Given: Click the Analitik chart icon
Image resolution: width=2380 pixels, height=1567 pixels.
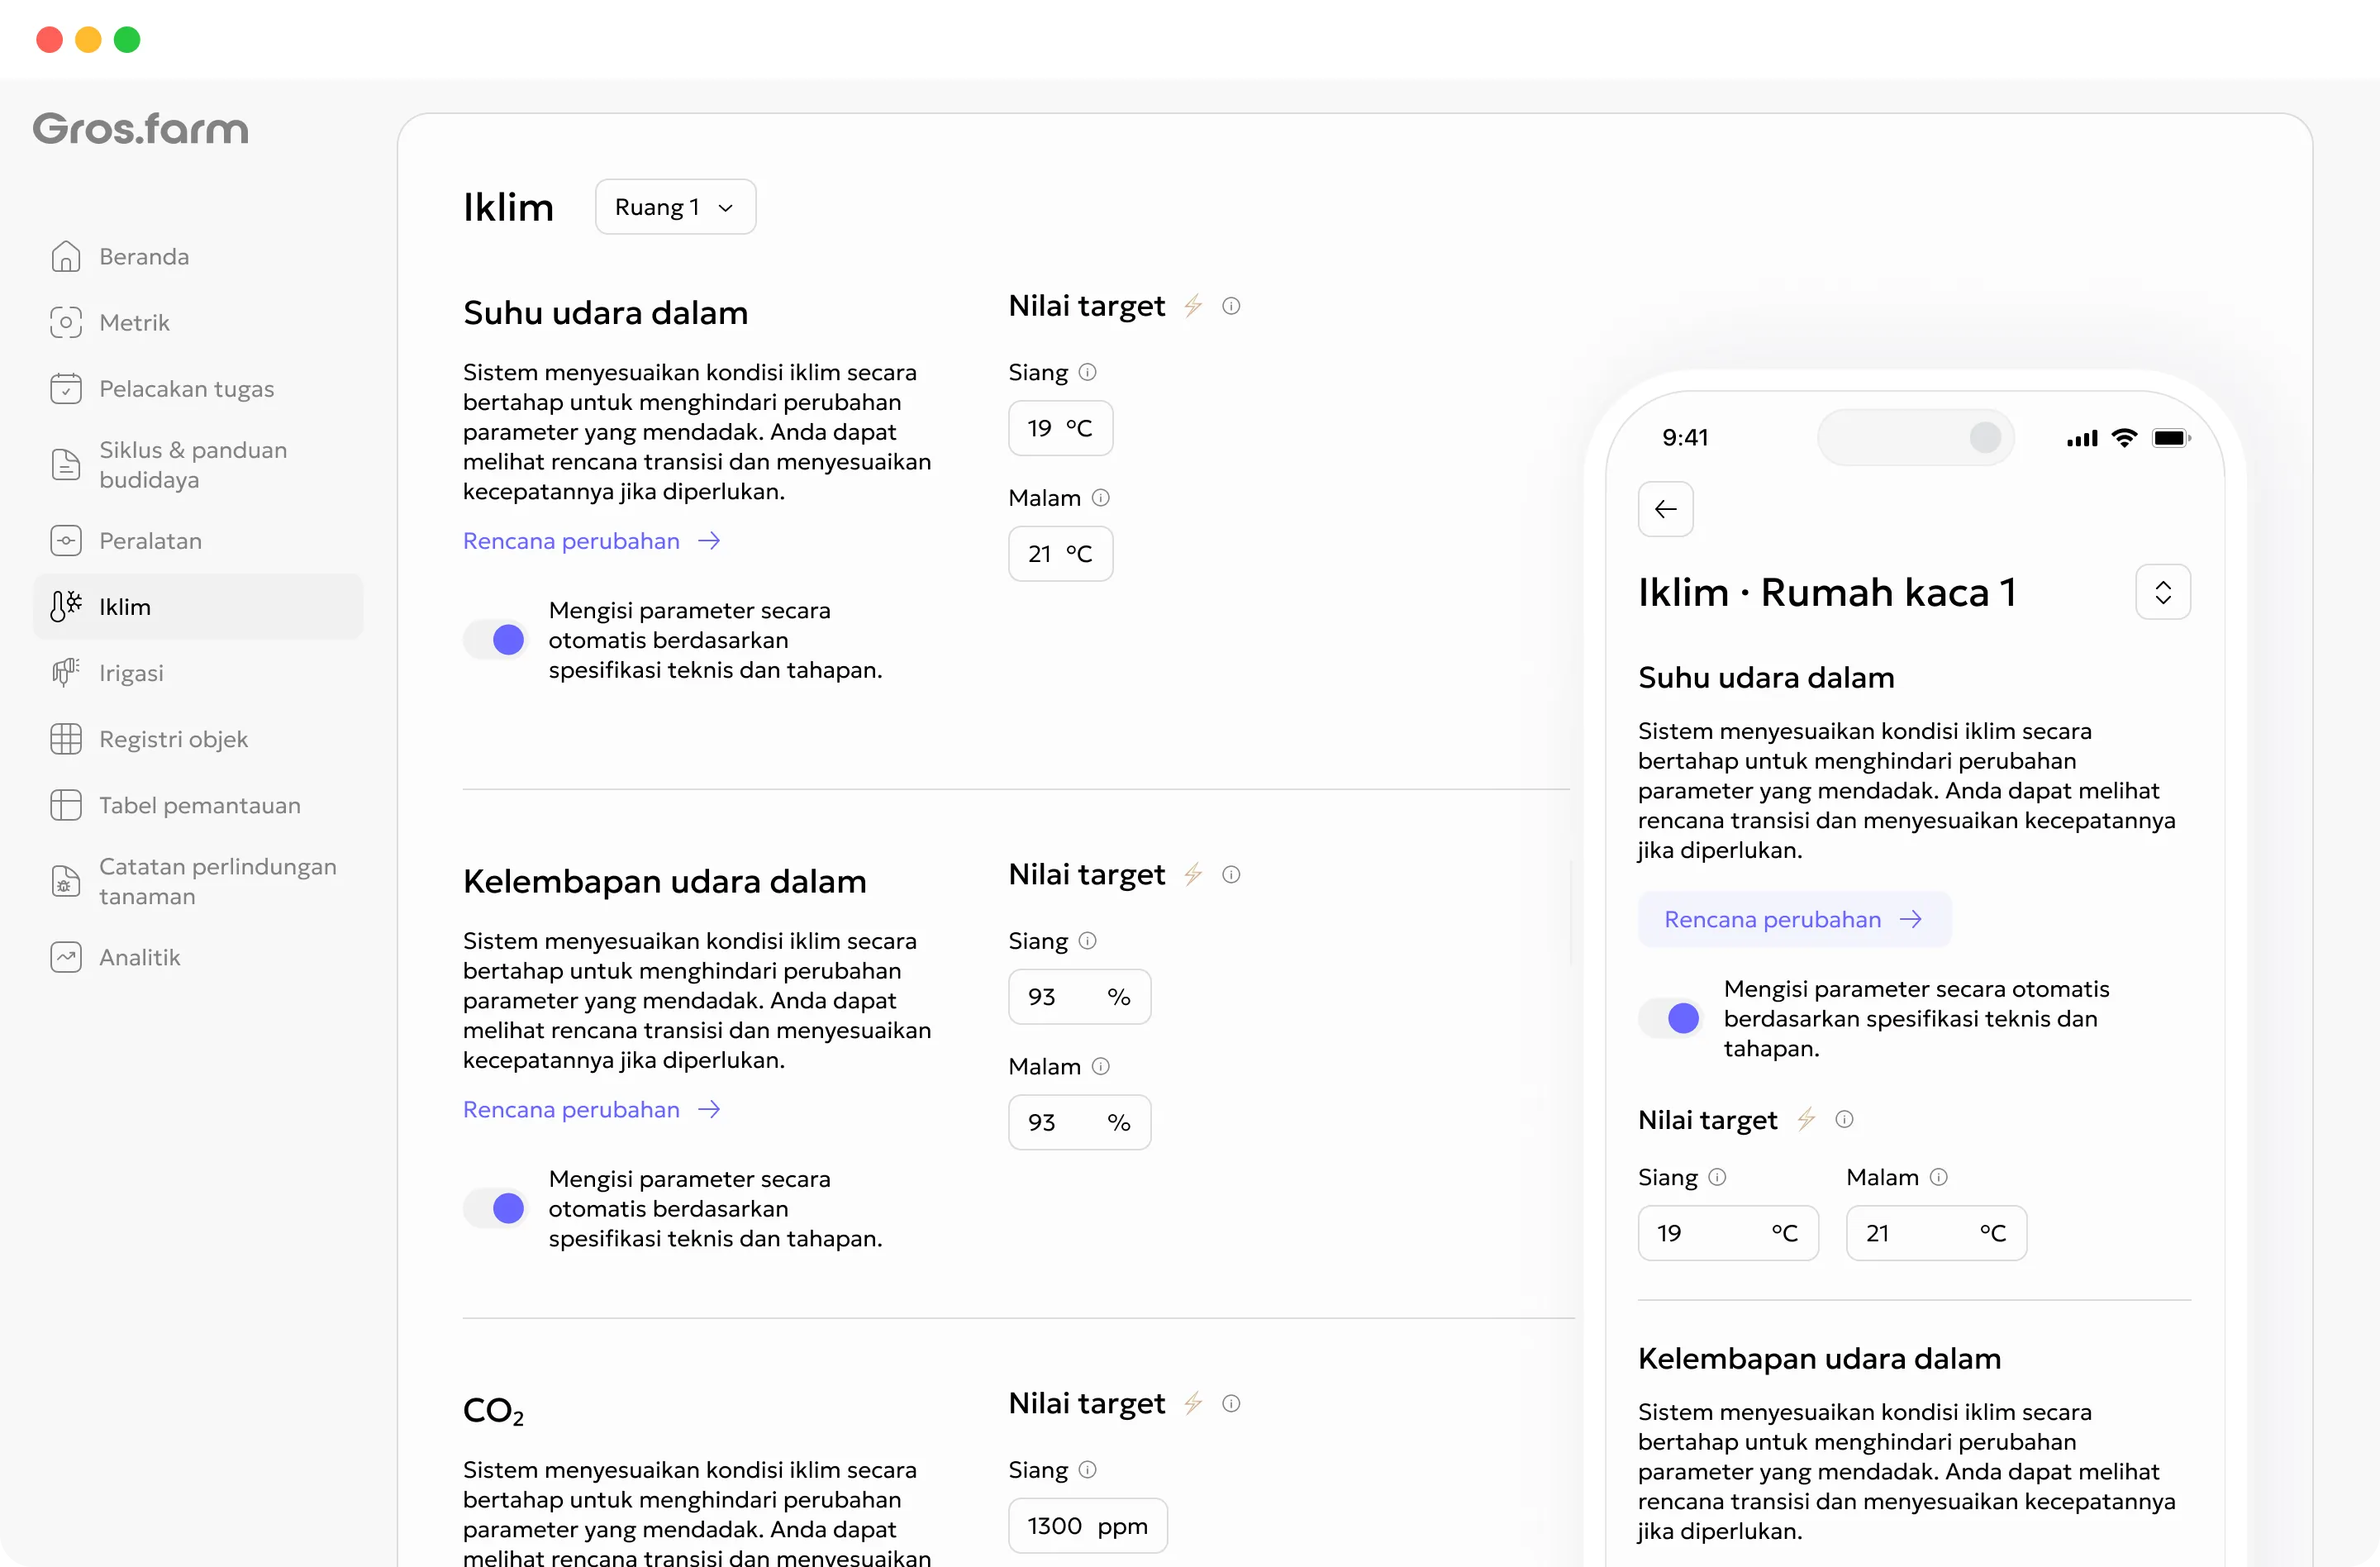Looking at the screenshot, I should (x=66, y=956).
